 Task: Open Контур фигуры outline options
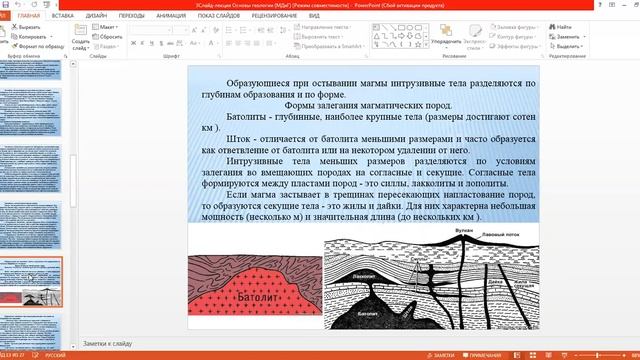click(513, 37)
